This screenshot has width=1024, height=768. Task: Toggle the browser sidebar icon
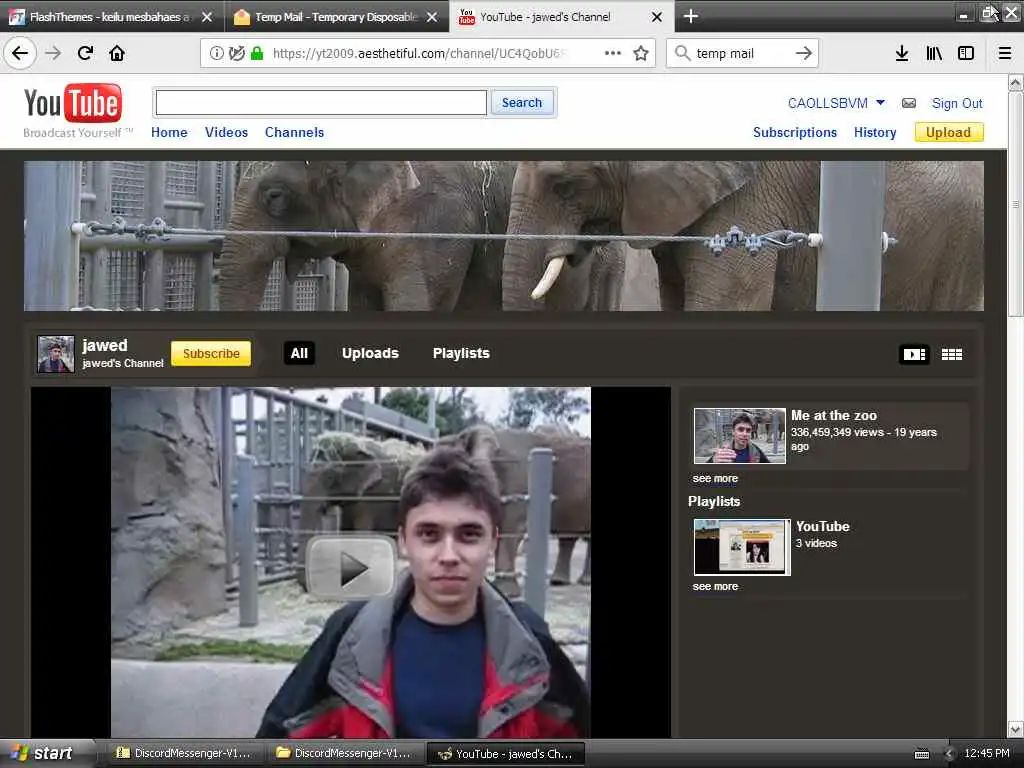point(966,53)
